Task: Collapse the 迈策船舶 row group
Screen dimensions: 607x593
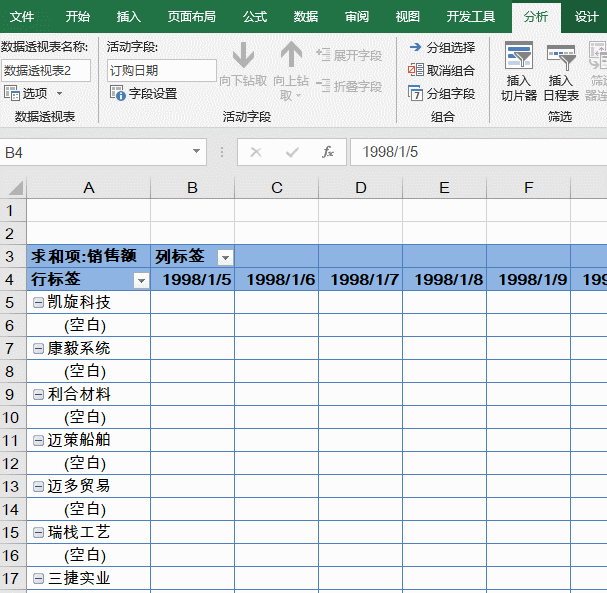Action: tap(38, 440)
